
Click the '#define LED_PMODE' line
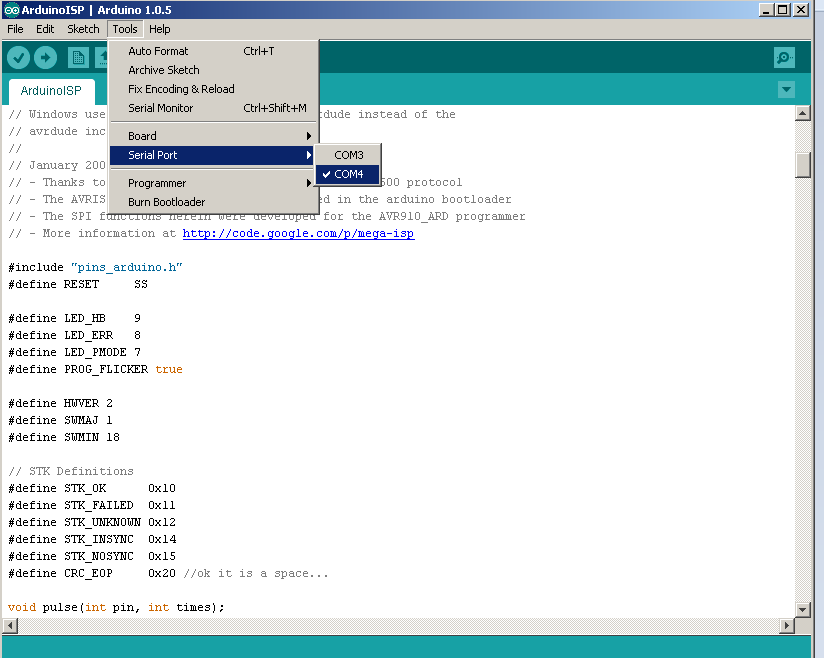[x=74, y=352]
